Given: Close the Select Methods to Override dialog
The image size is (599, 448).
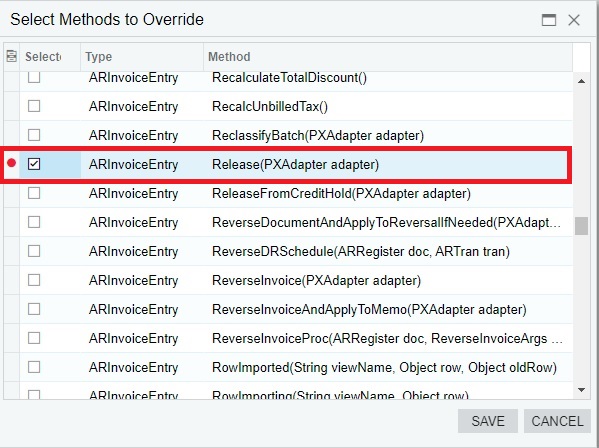Looking at the screenshot, I should [x=574, y=20].
